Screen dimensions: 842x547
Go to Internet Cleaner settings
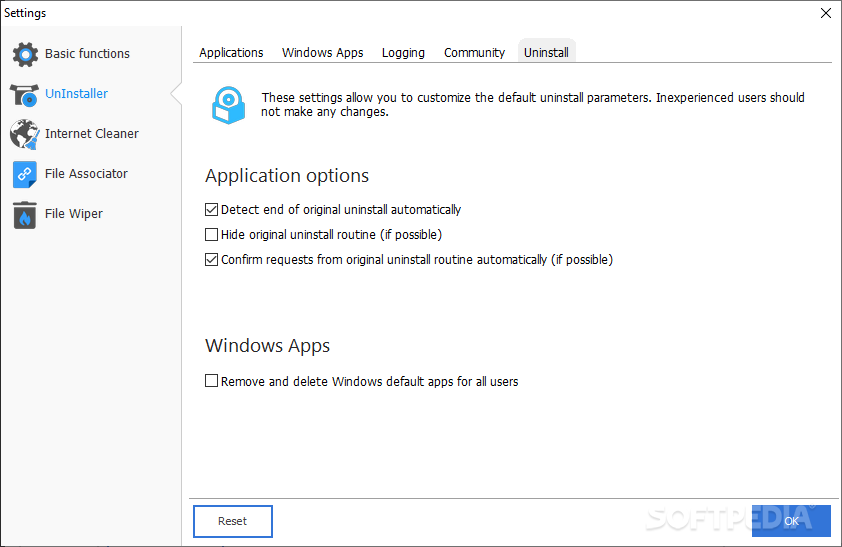[x=92, y=134]
